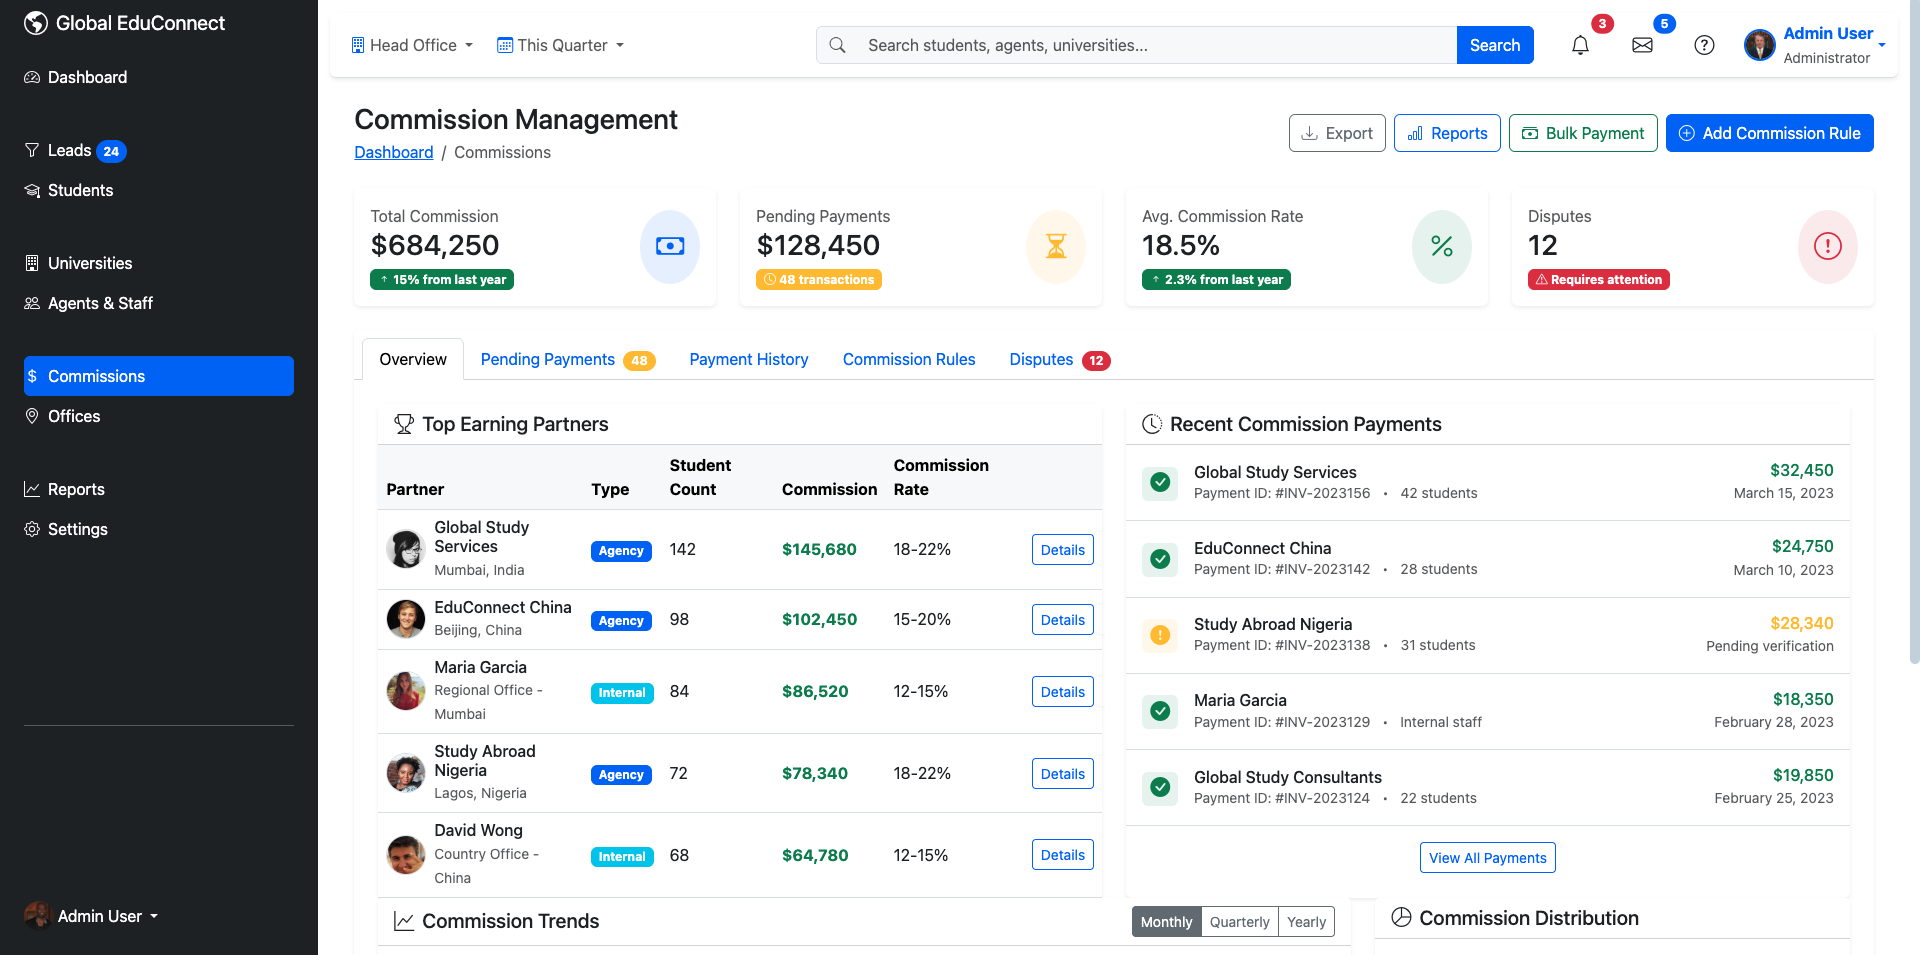Open the messages envelope icon
The image size is (1920, 955).
tap(1641, 45)
